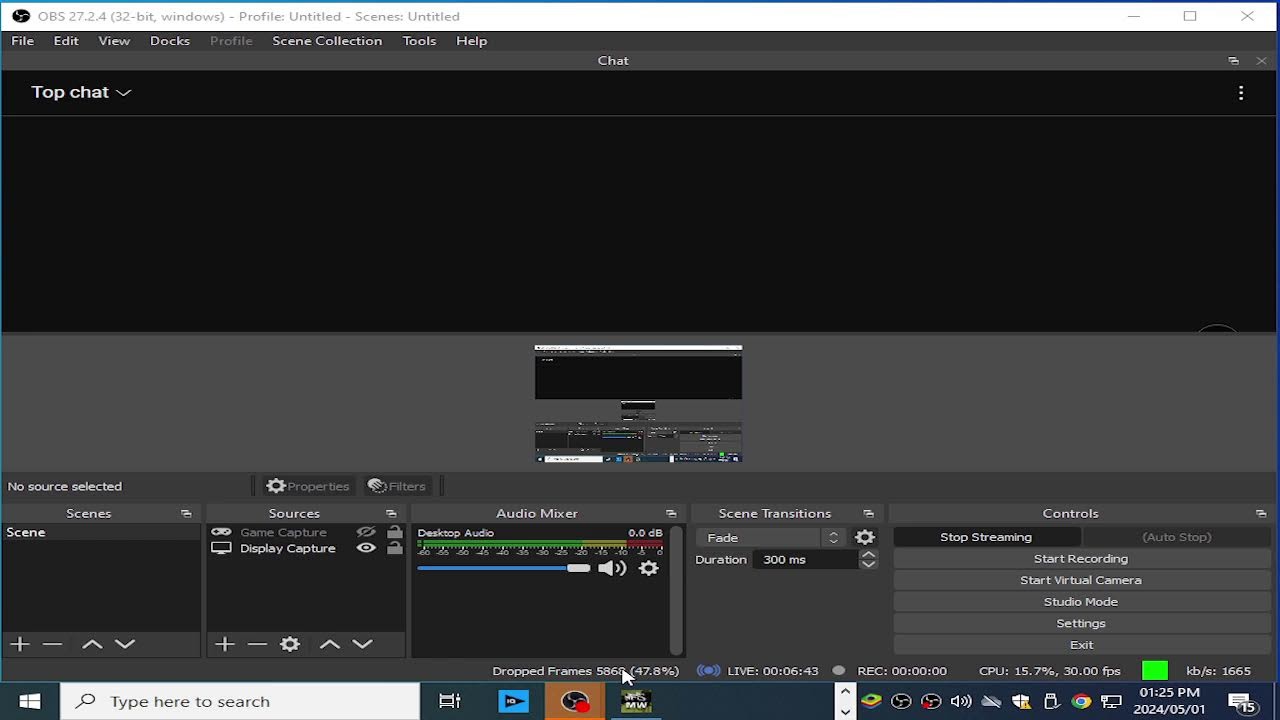Open the Docks menu
The width and height of the screenshot is (1280, 720).
pyautogui.click(x=170, y=41)
